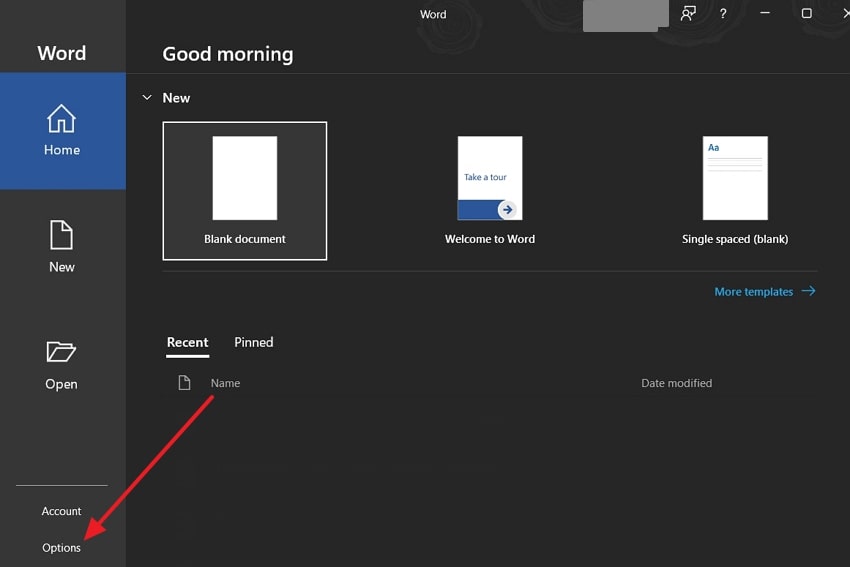Switch to the Pinned tab
850x567 pixels.
(x=253, y=342)
